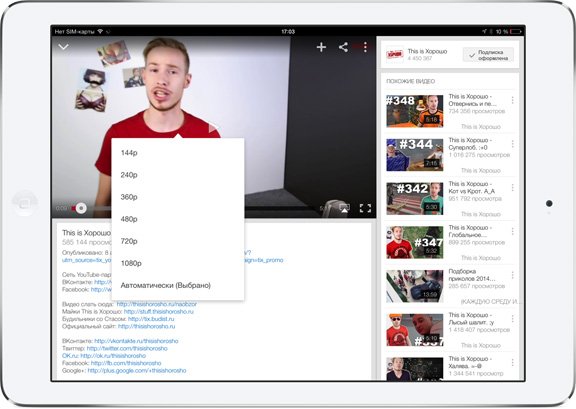Tap the 17:03 clock in the status bar

288,32
